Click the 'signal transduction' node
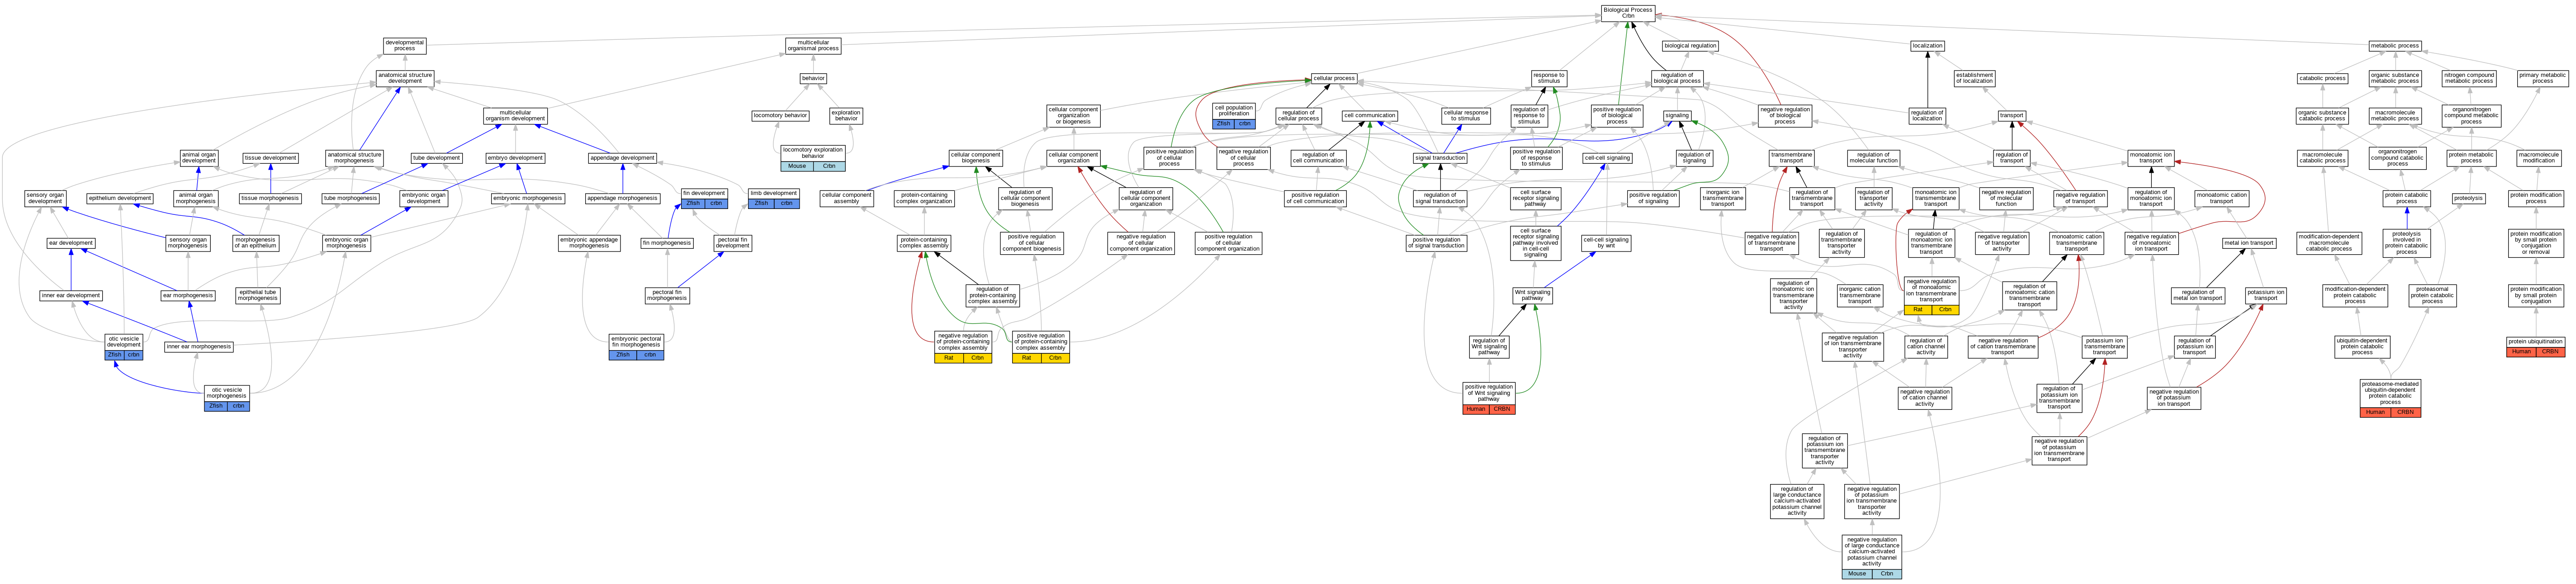Screen dimensions: 2576x584 coord(1440,158)
